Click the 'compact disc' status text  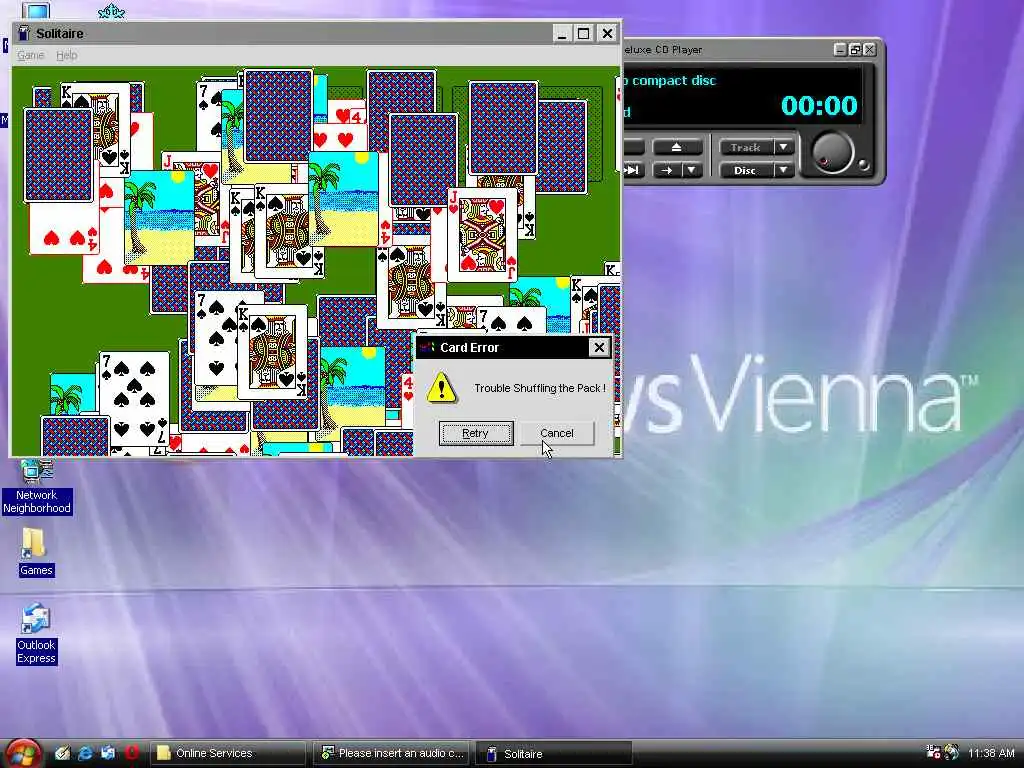tap(673, 81)
